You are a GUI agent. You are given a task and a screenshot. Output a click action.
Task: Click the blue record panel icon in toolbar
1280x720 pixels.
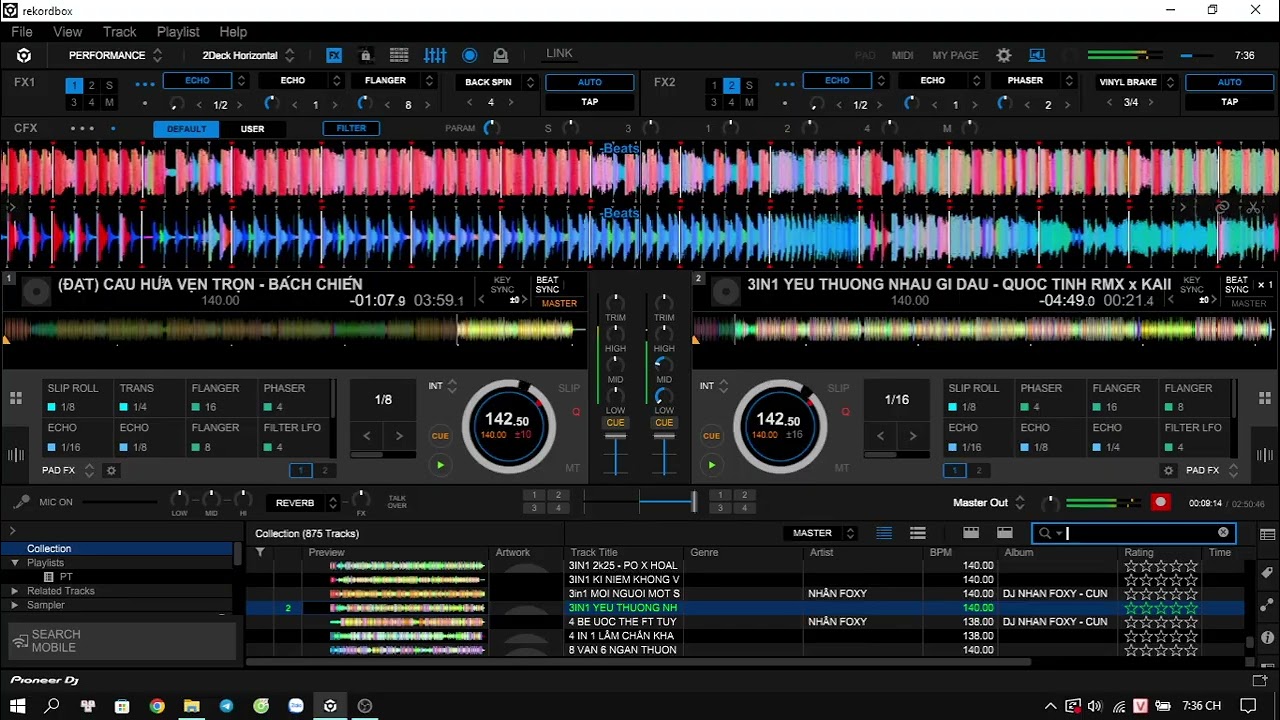pyautogui.click(x=469, y=56)
